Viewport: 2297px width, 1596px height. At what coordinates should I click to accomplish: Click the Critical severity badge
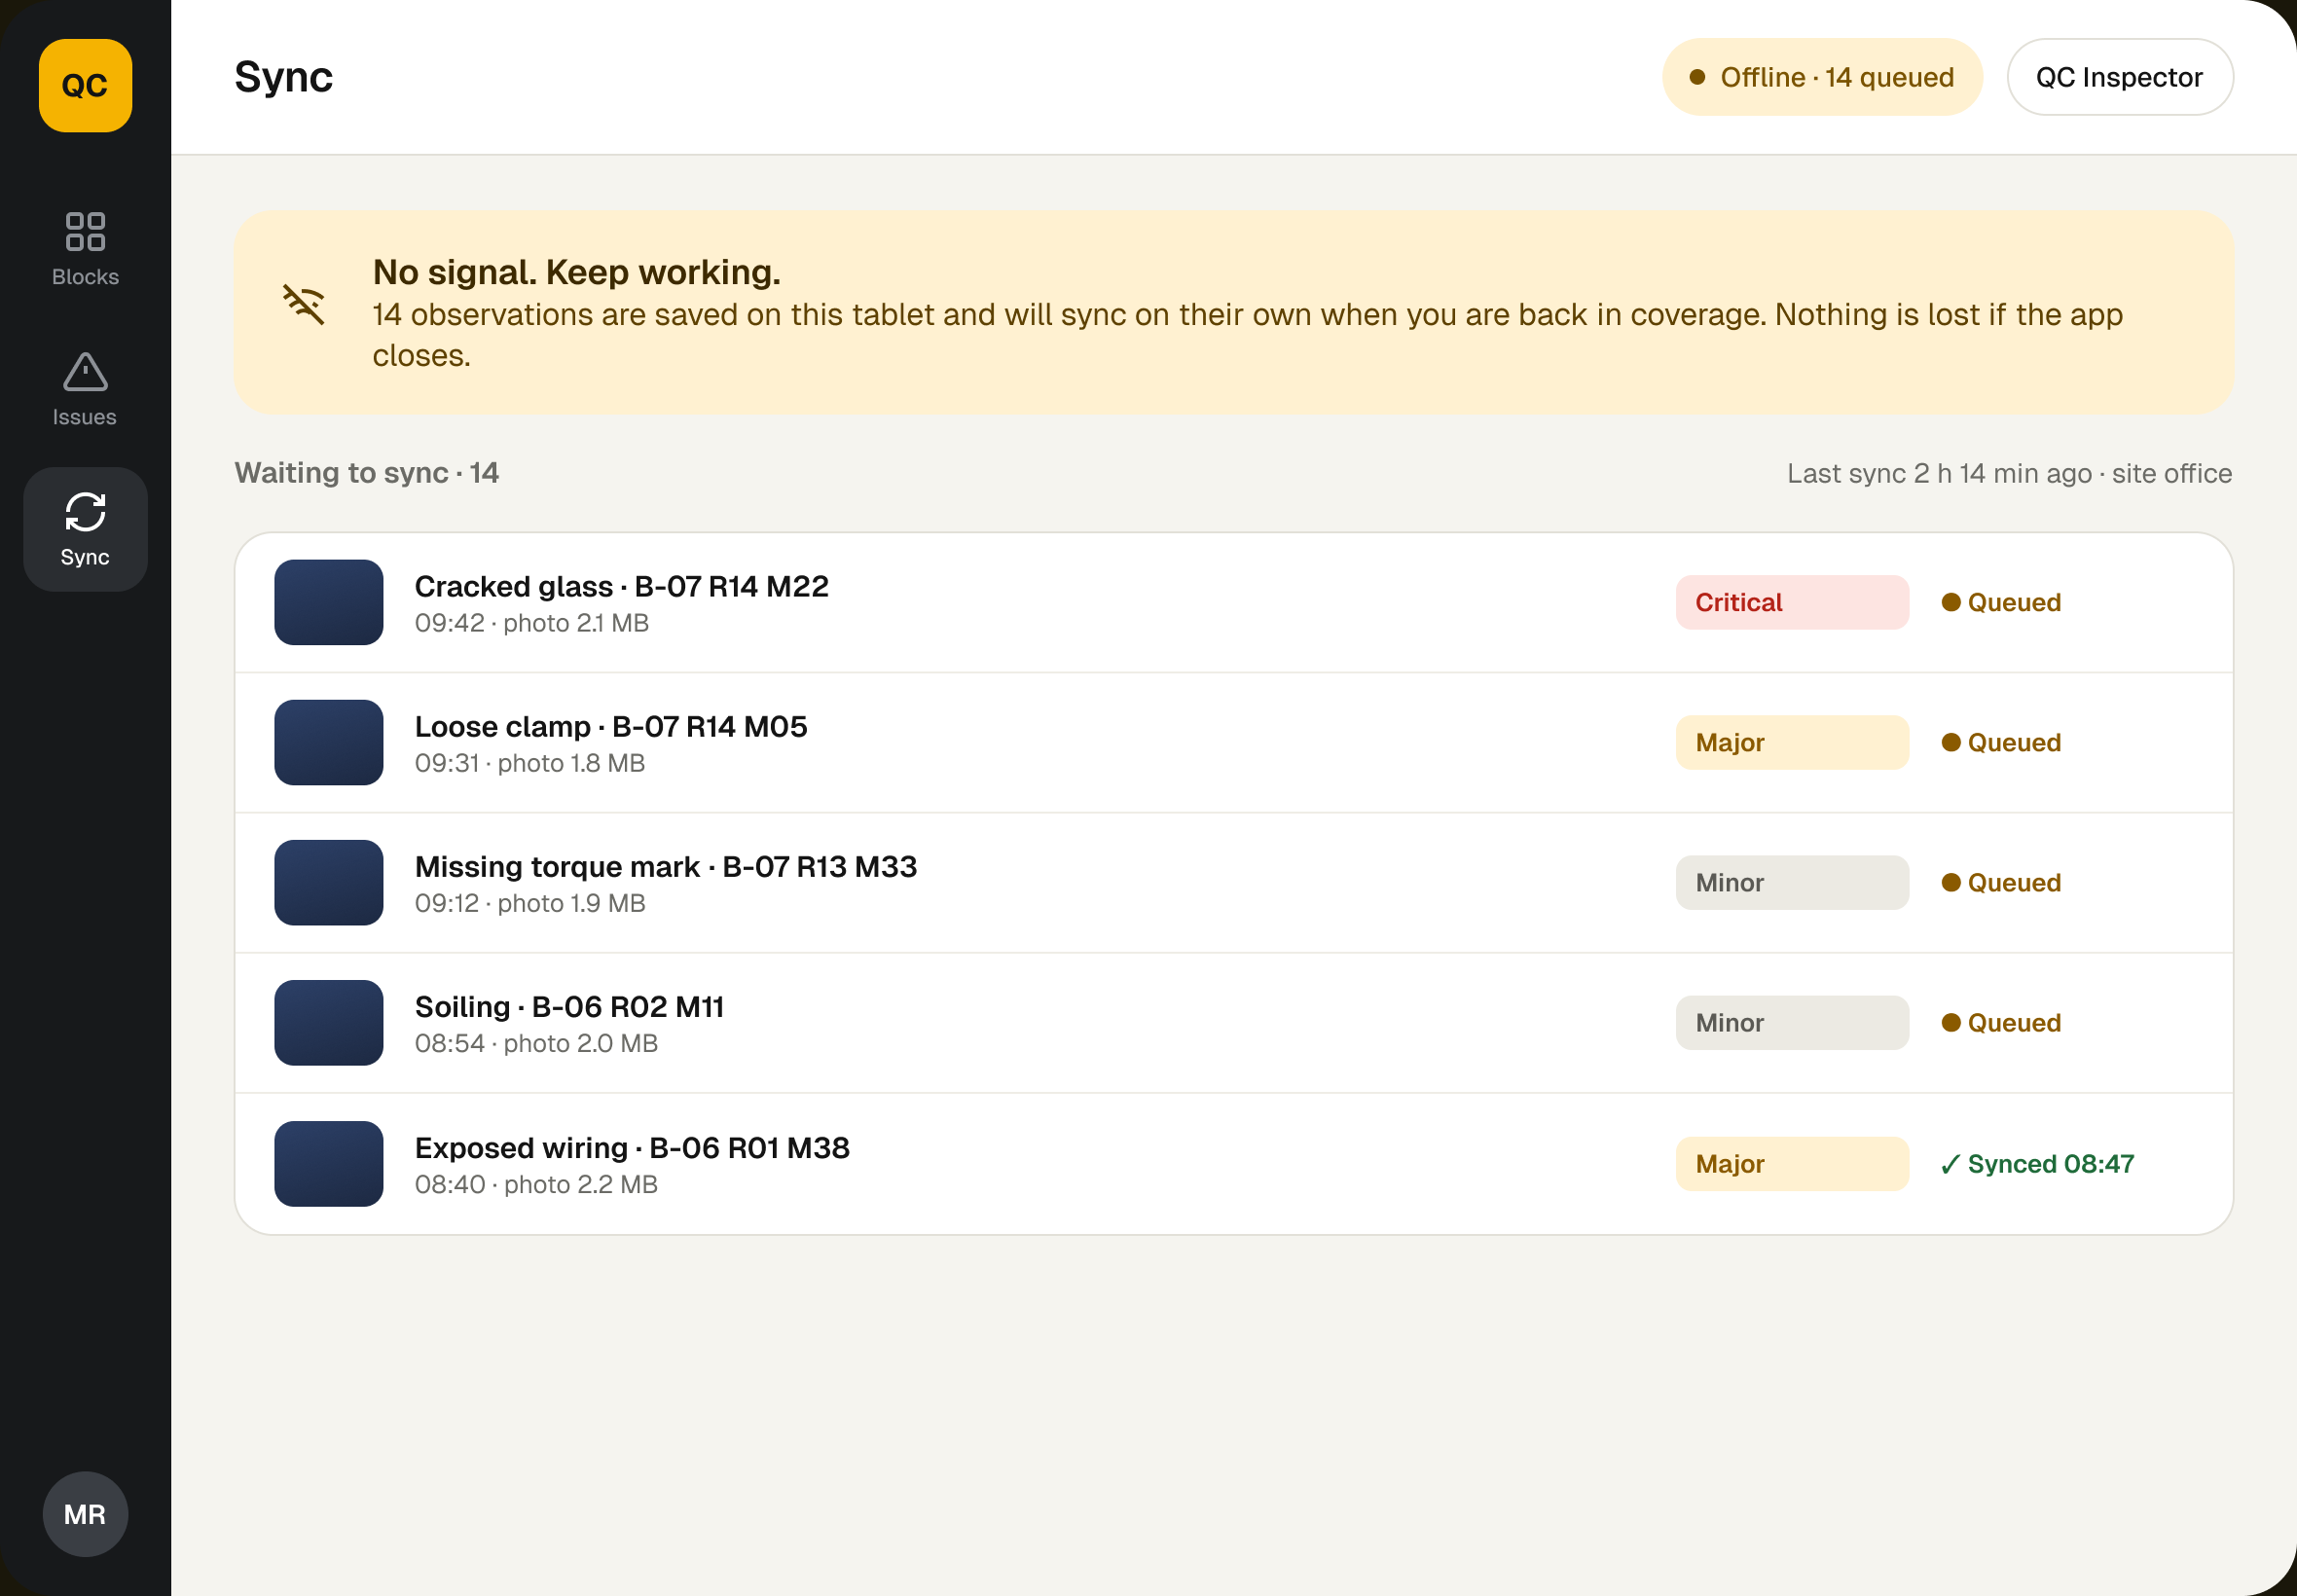pos(1792,602)
